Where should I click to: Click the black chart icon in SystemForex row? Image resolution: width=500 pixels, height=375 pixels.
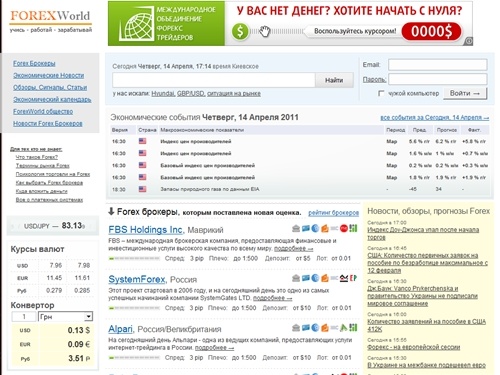coord(344,278)
